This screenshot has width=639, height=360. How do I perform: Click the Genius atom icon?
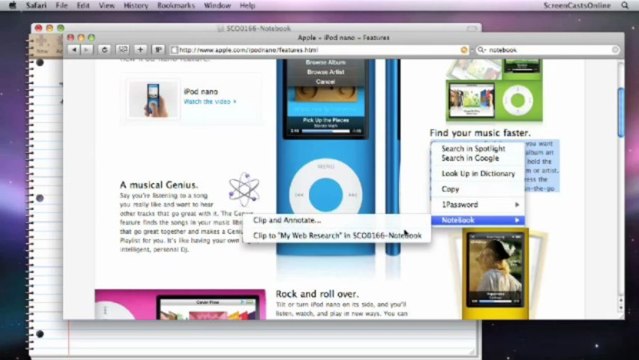pos(244,189)
